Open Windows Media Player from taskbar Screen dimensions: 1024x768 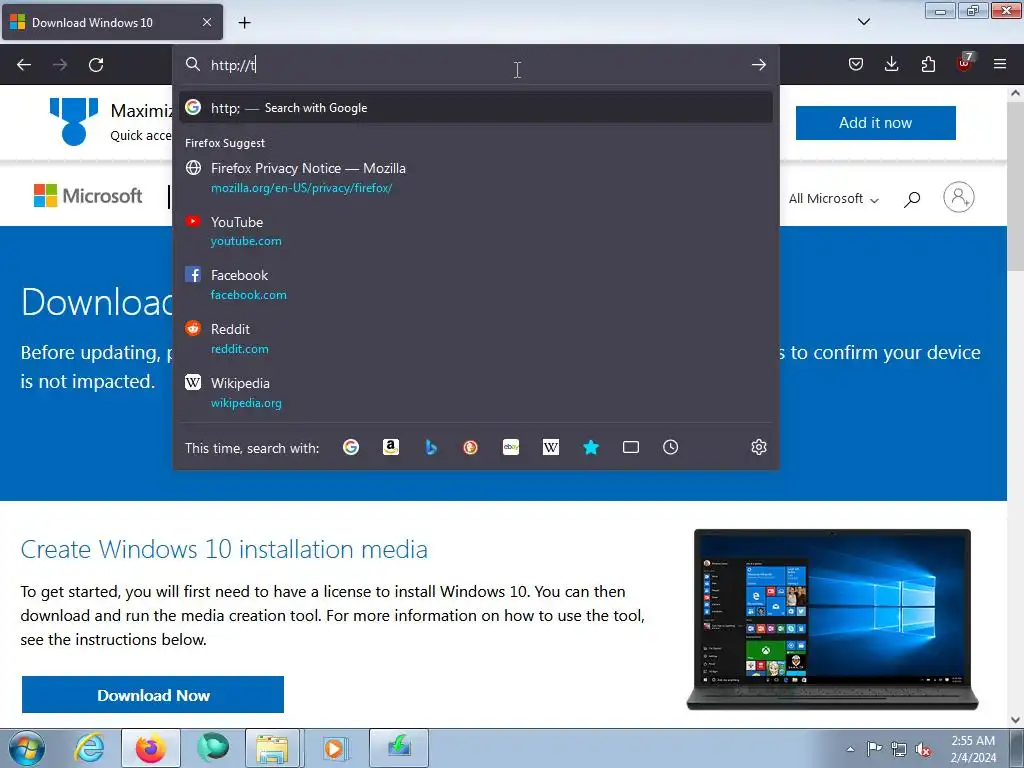click(334, 748)
